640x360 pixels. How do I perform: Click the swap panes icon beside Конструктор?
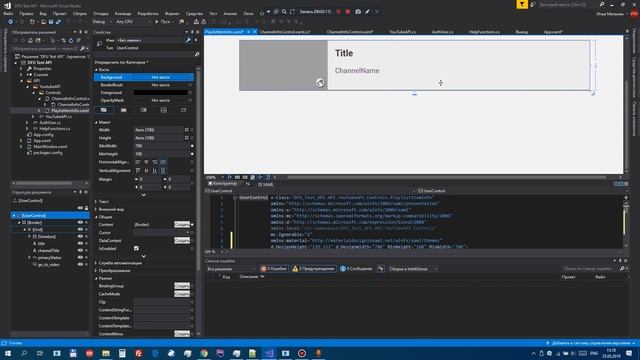coord(247,184)
